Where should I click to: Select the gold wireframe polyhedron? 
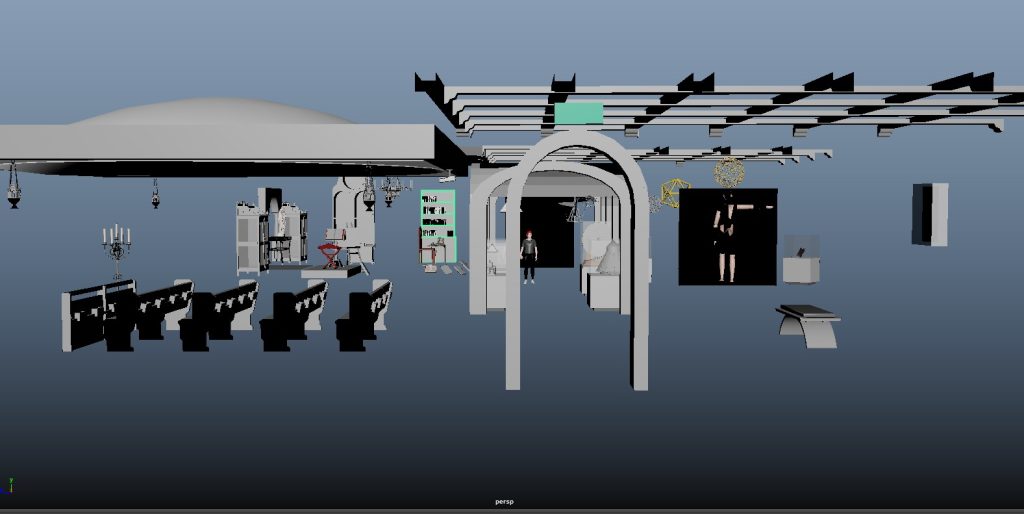[x=675, y=193]
